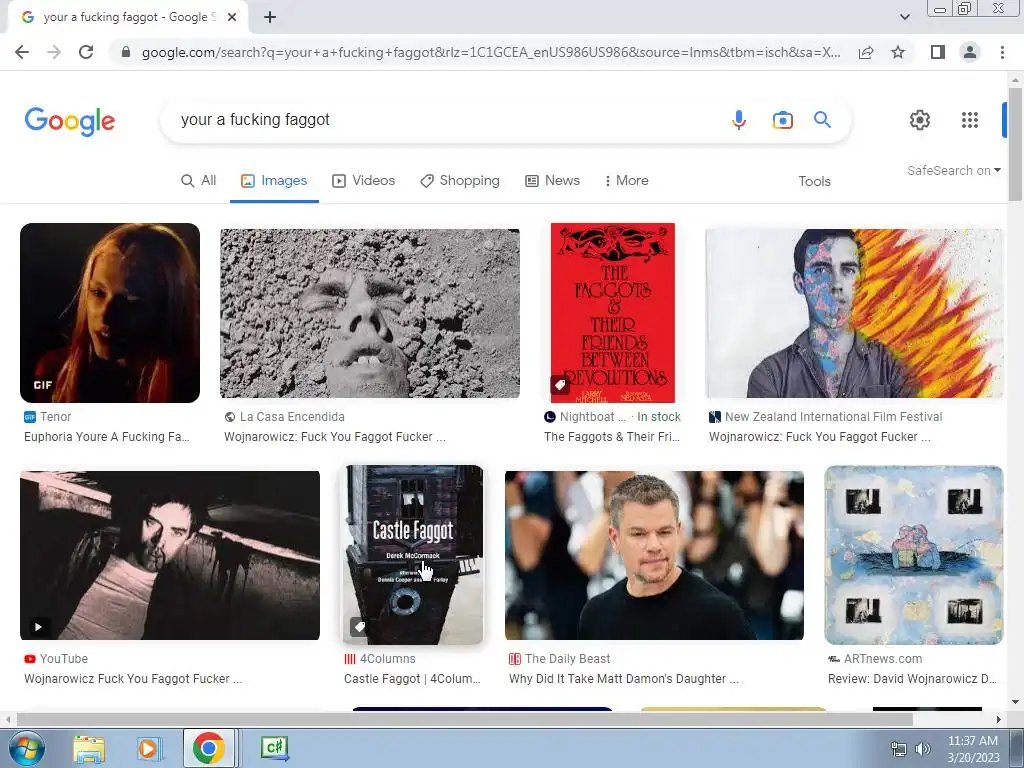Open The Daily Beast photo thumbnail

[x=654, y=555]
